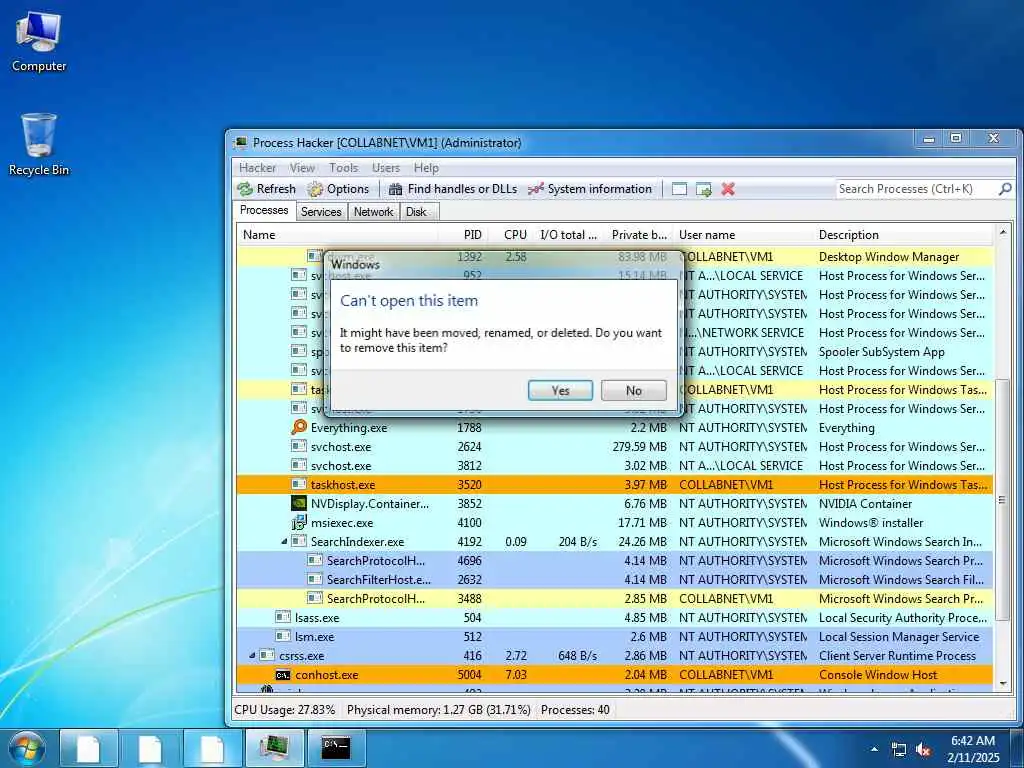Open Find handles or DLLs
The image size is (1024, 768).
pos(453,189)
